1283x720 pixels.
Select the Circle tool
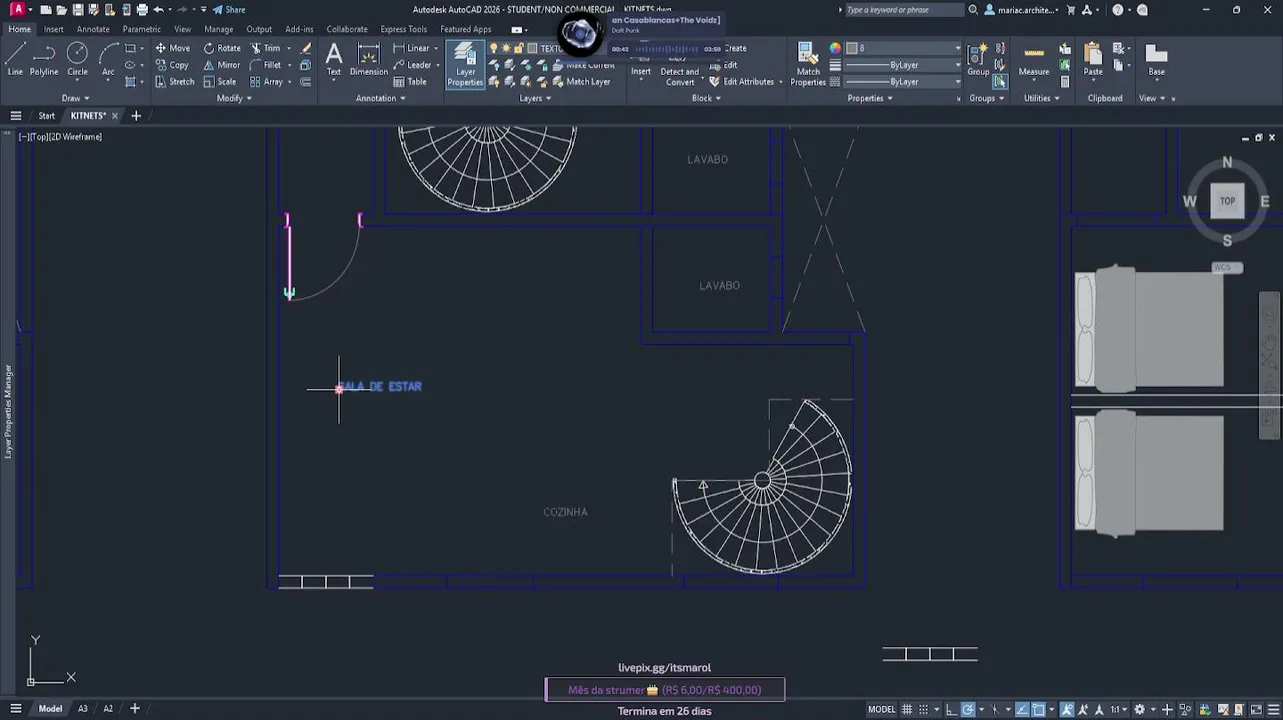tap(77, 59)
